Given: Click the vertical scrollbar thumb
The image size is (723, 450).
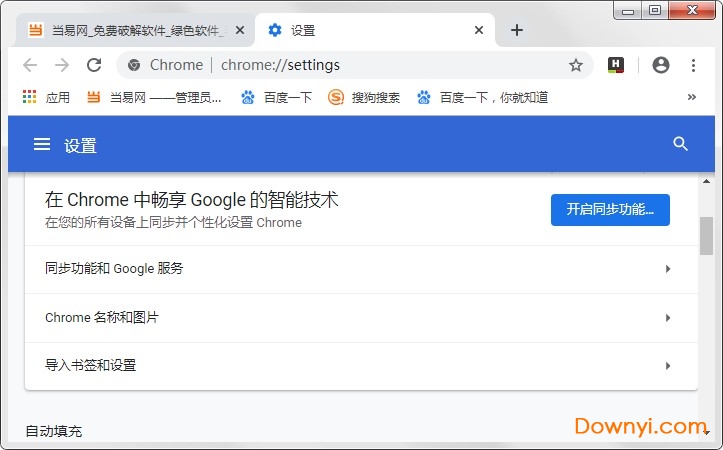Looking at the screenshot, I should (706, 235).
